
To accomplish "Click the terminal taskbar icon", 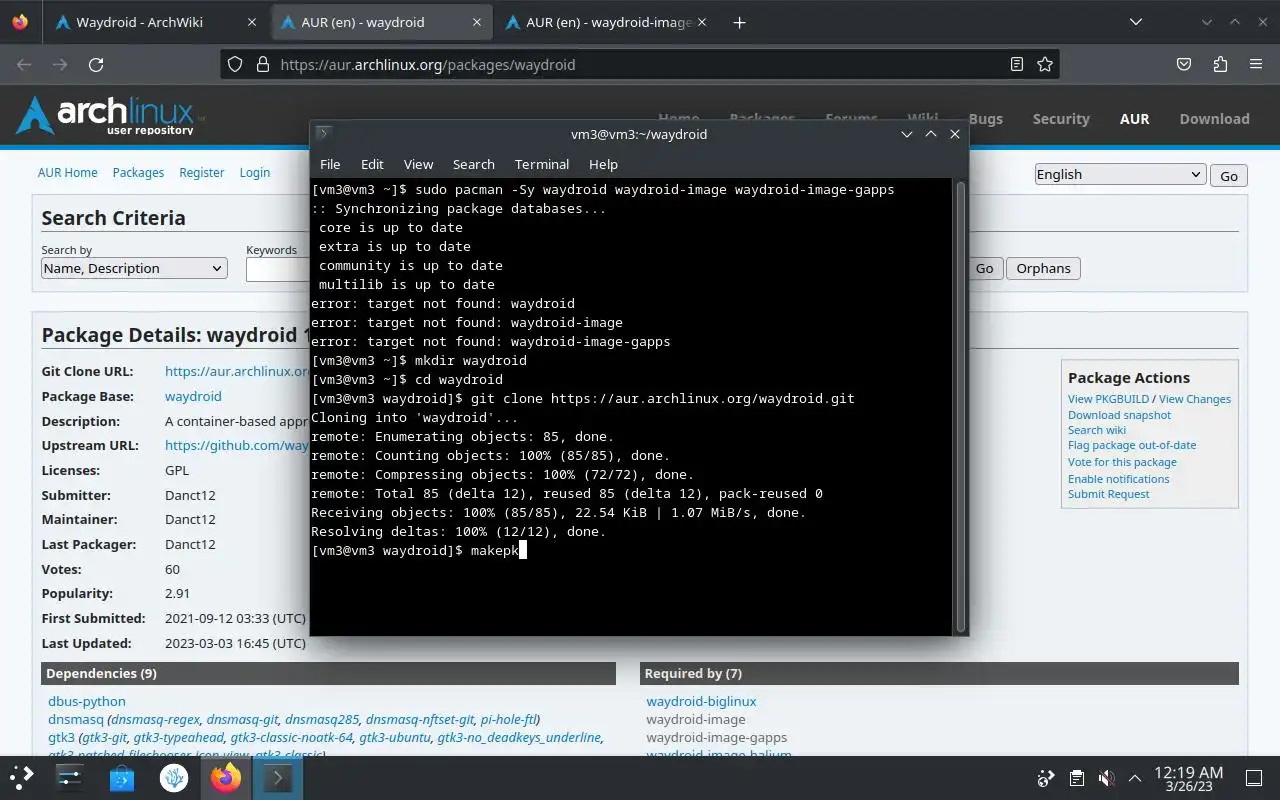I will click(x=278, y=777).
